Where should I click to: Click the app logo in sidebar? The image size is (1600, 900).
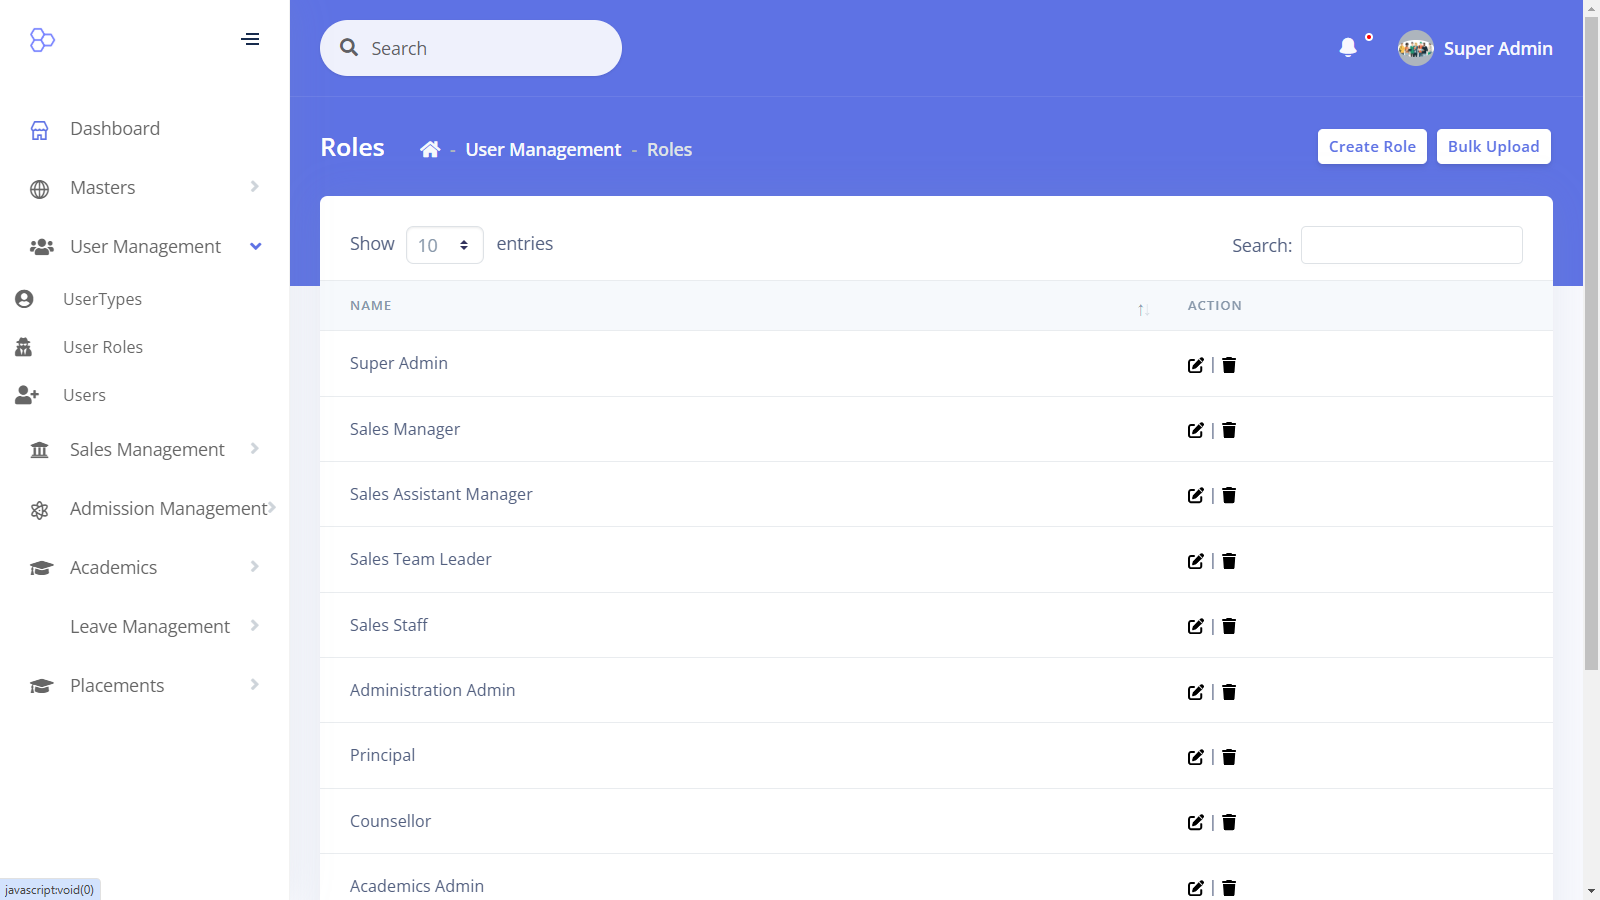coord(42,40)
